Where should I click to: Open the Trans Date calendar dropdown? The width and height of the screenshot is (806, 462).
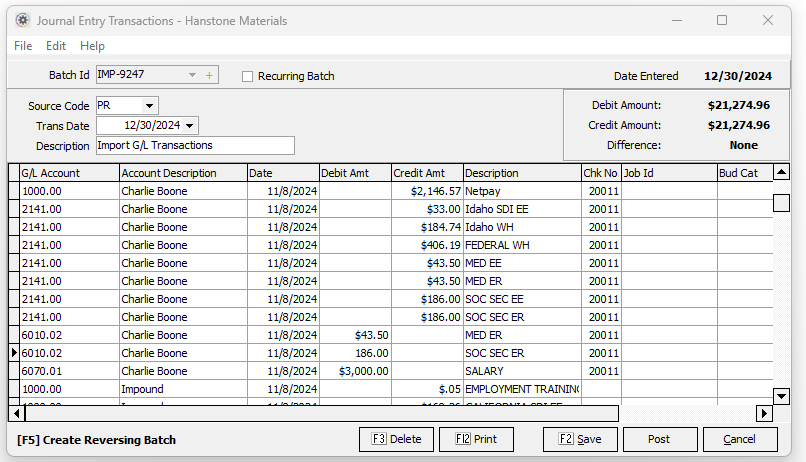[189, 126]
